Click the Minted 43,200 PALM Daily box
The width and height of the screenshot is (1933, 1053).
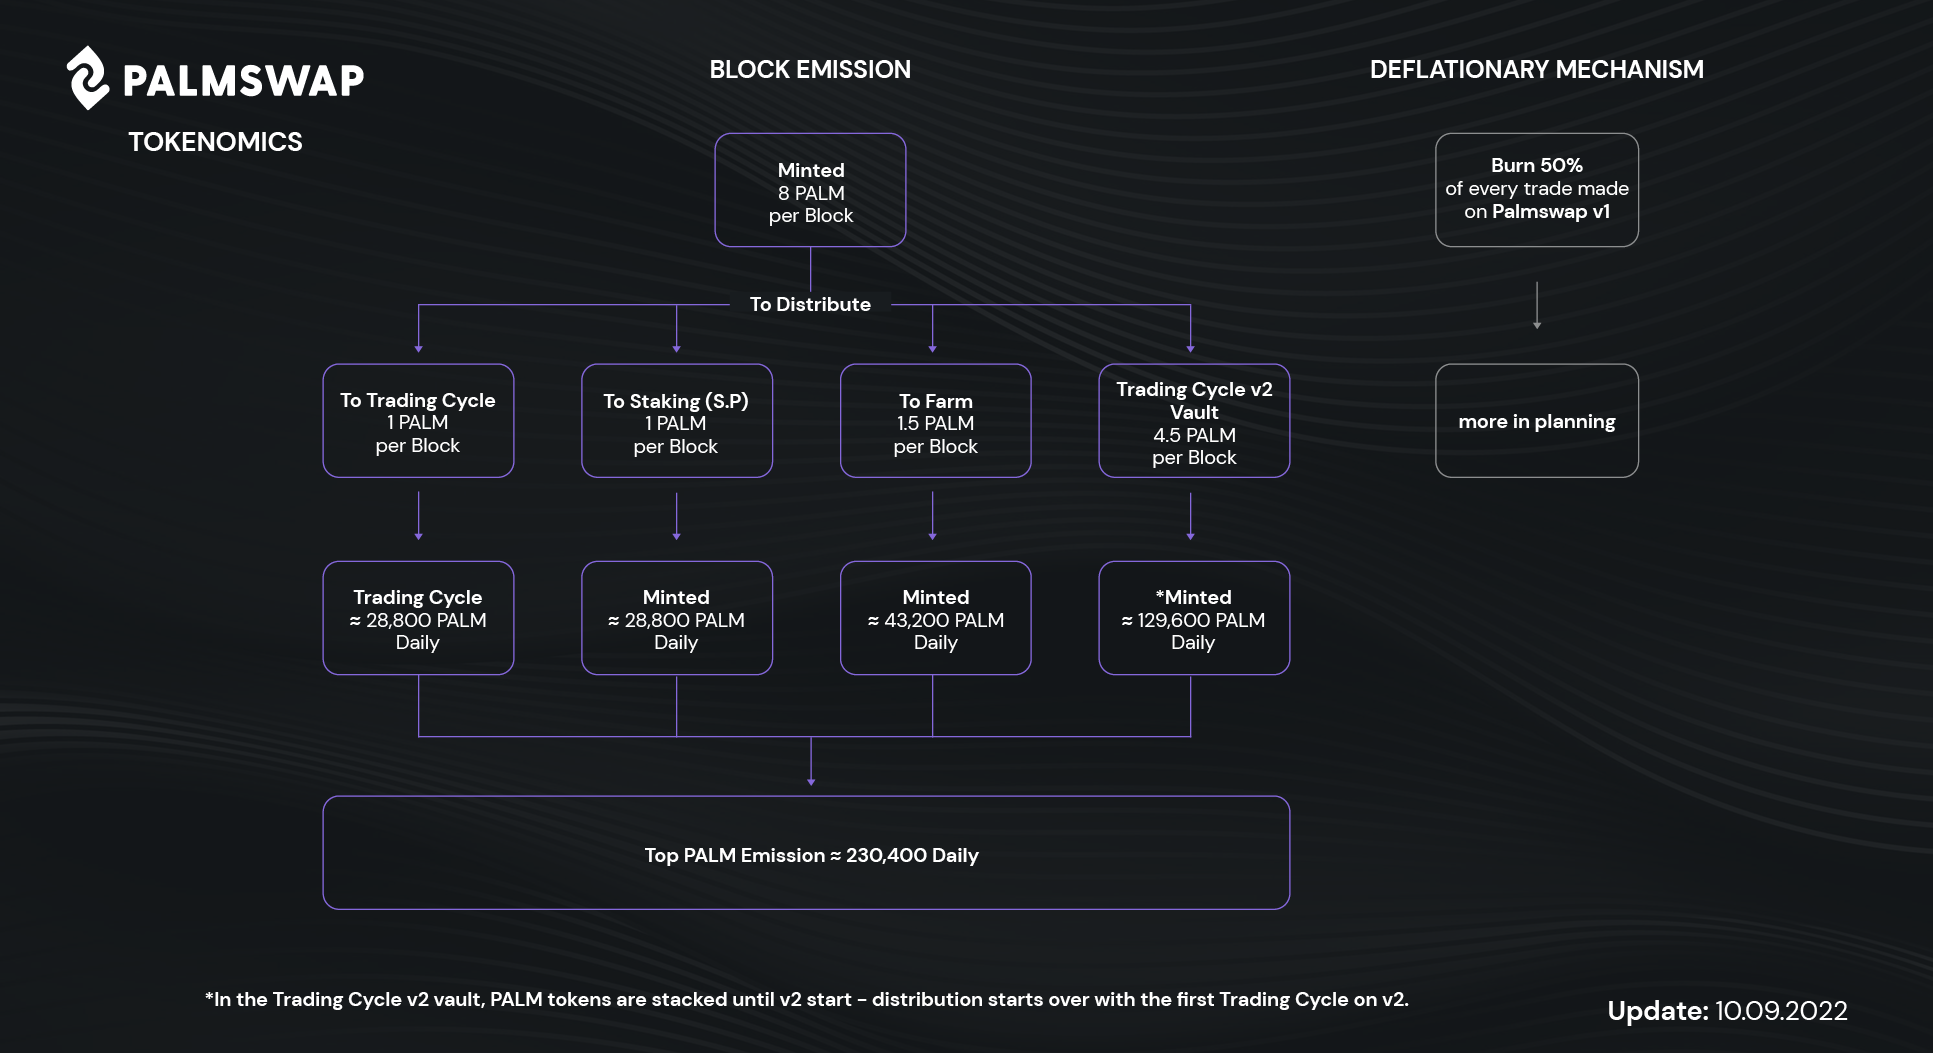pyautogui.click(x=935, y=618)
